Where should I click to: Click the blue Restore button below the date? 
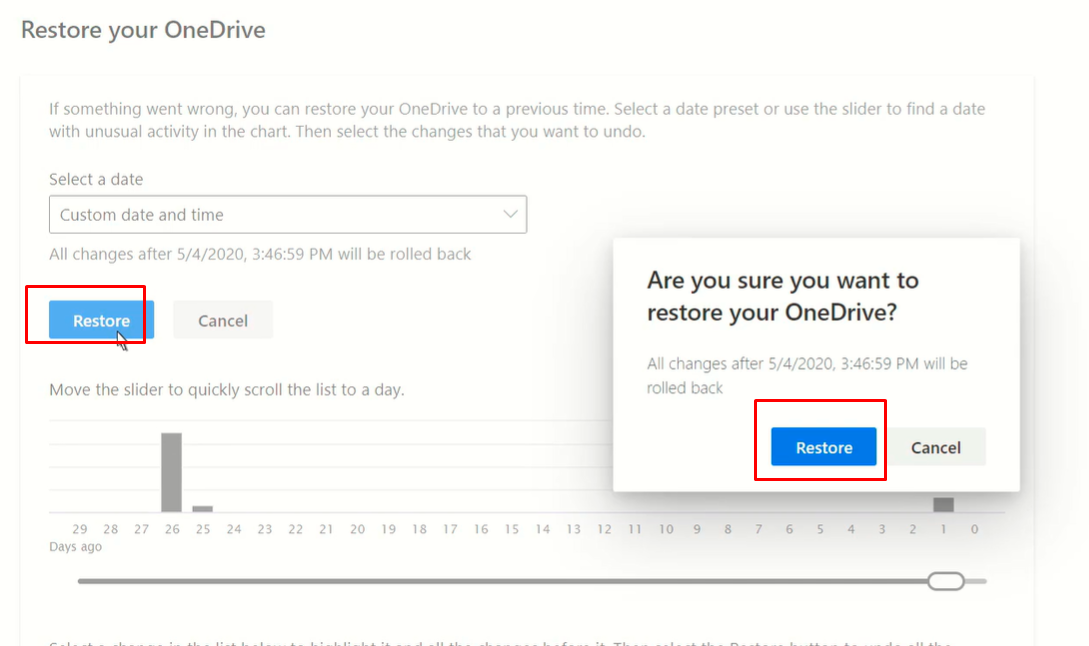coord(101,320)
